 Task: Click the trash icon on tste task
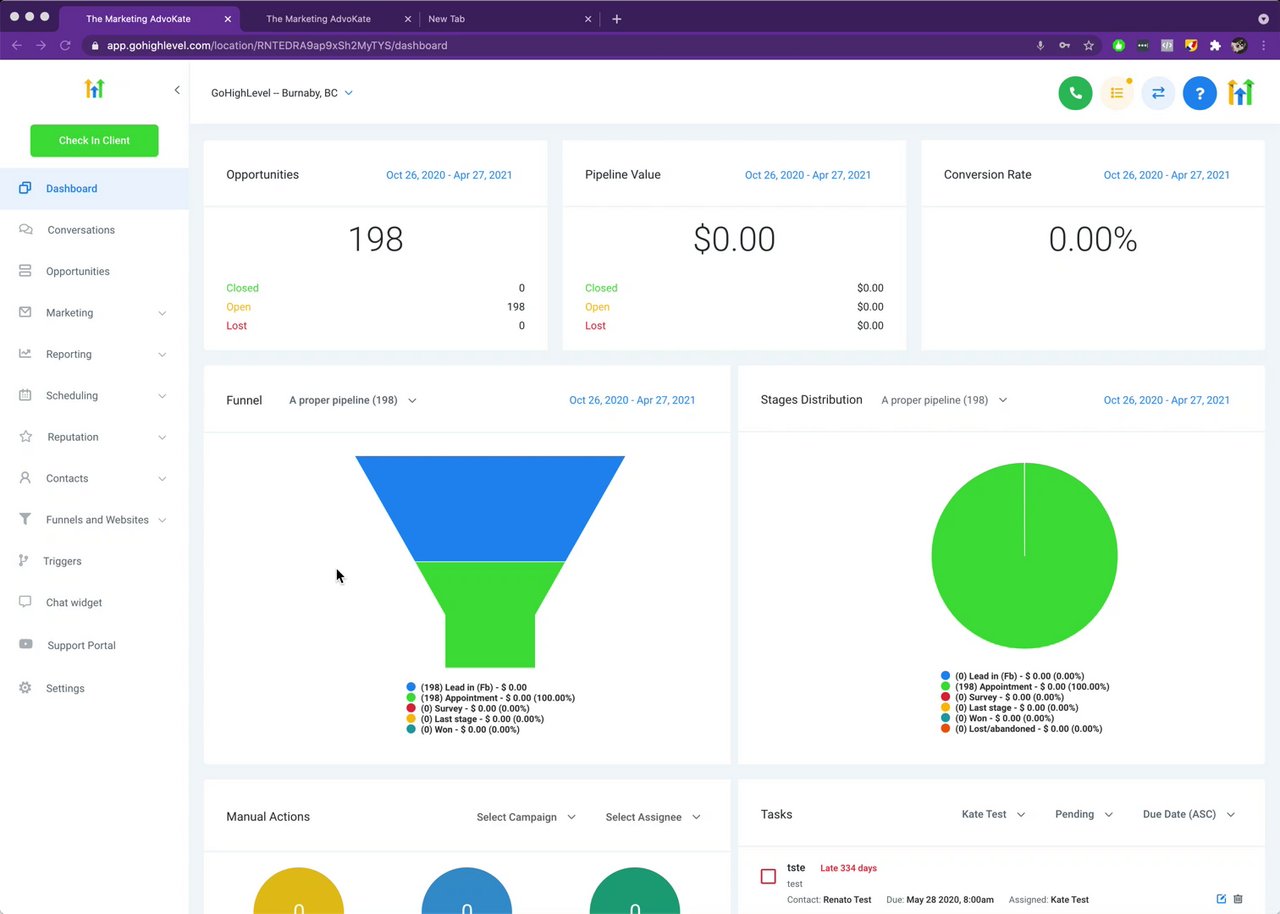[1238, 899]
